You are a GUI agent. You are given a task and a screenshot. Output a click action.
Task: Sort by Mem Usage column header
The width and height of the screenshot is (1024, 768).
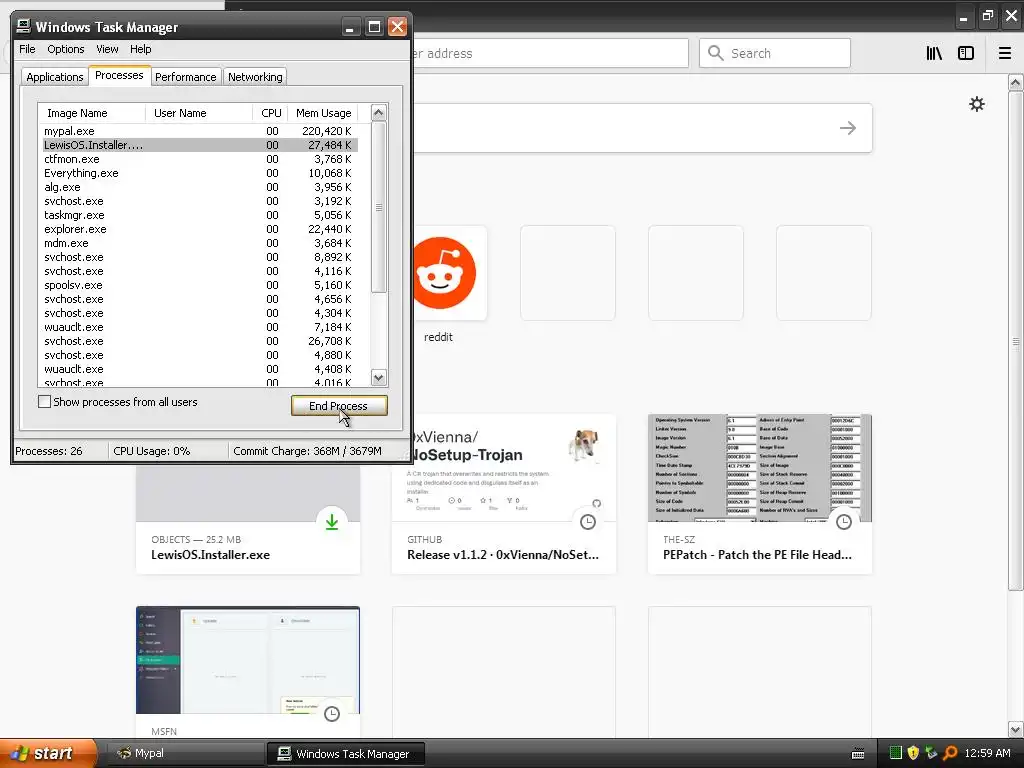pyautogui.click(x=323, y=113)
